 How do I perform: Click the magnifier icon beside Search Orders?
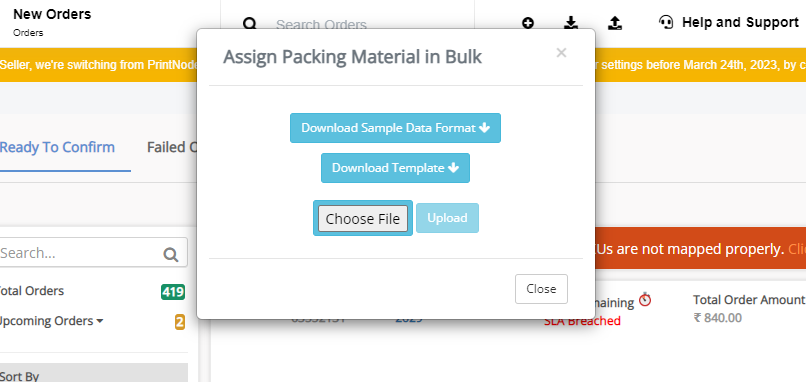click(249, 24)
